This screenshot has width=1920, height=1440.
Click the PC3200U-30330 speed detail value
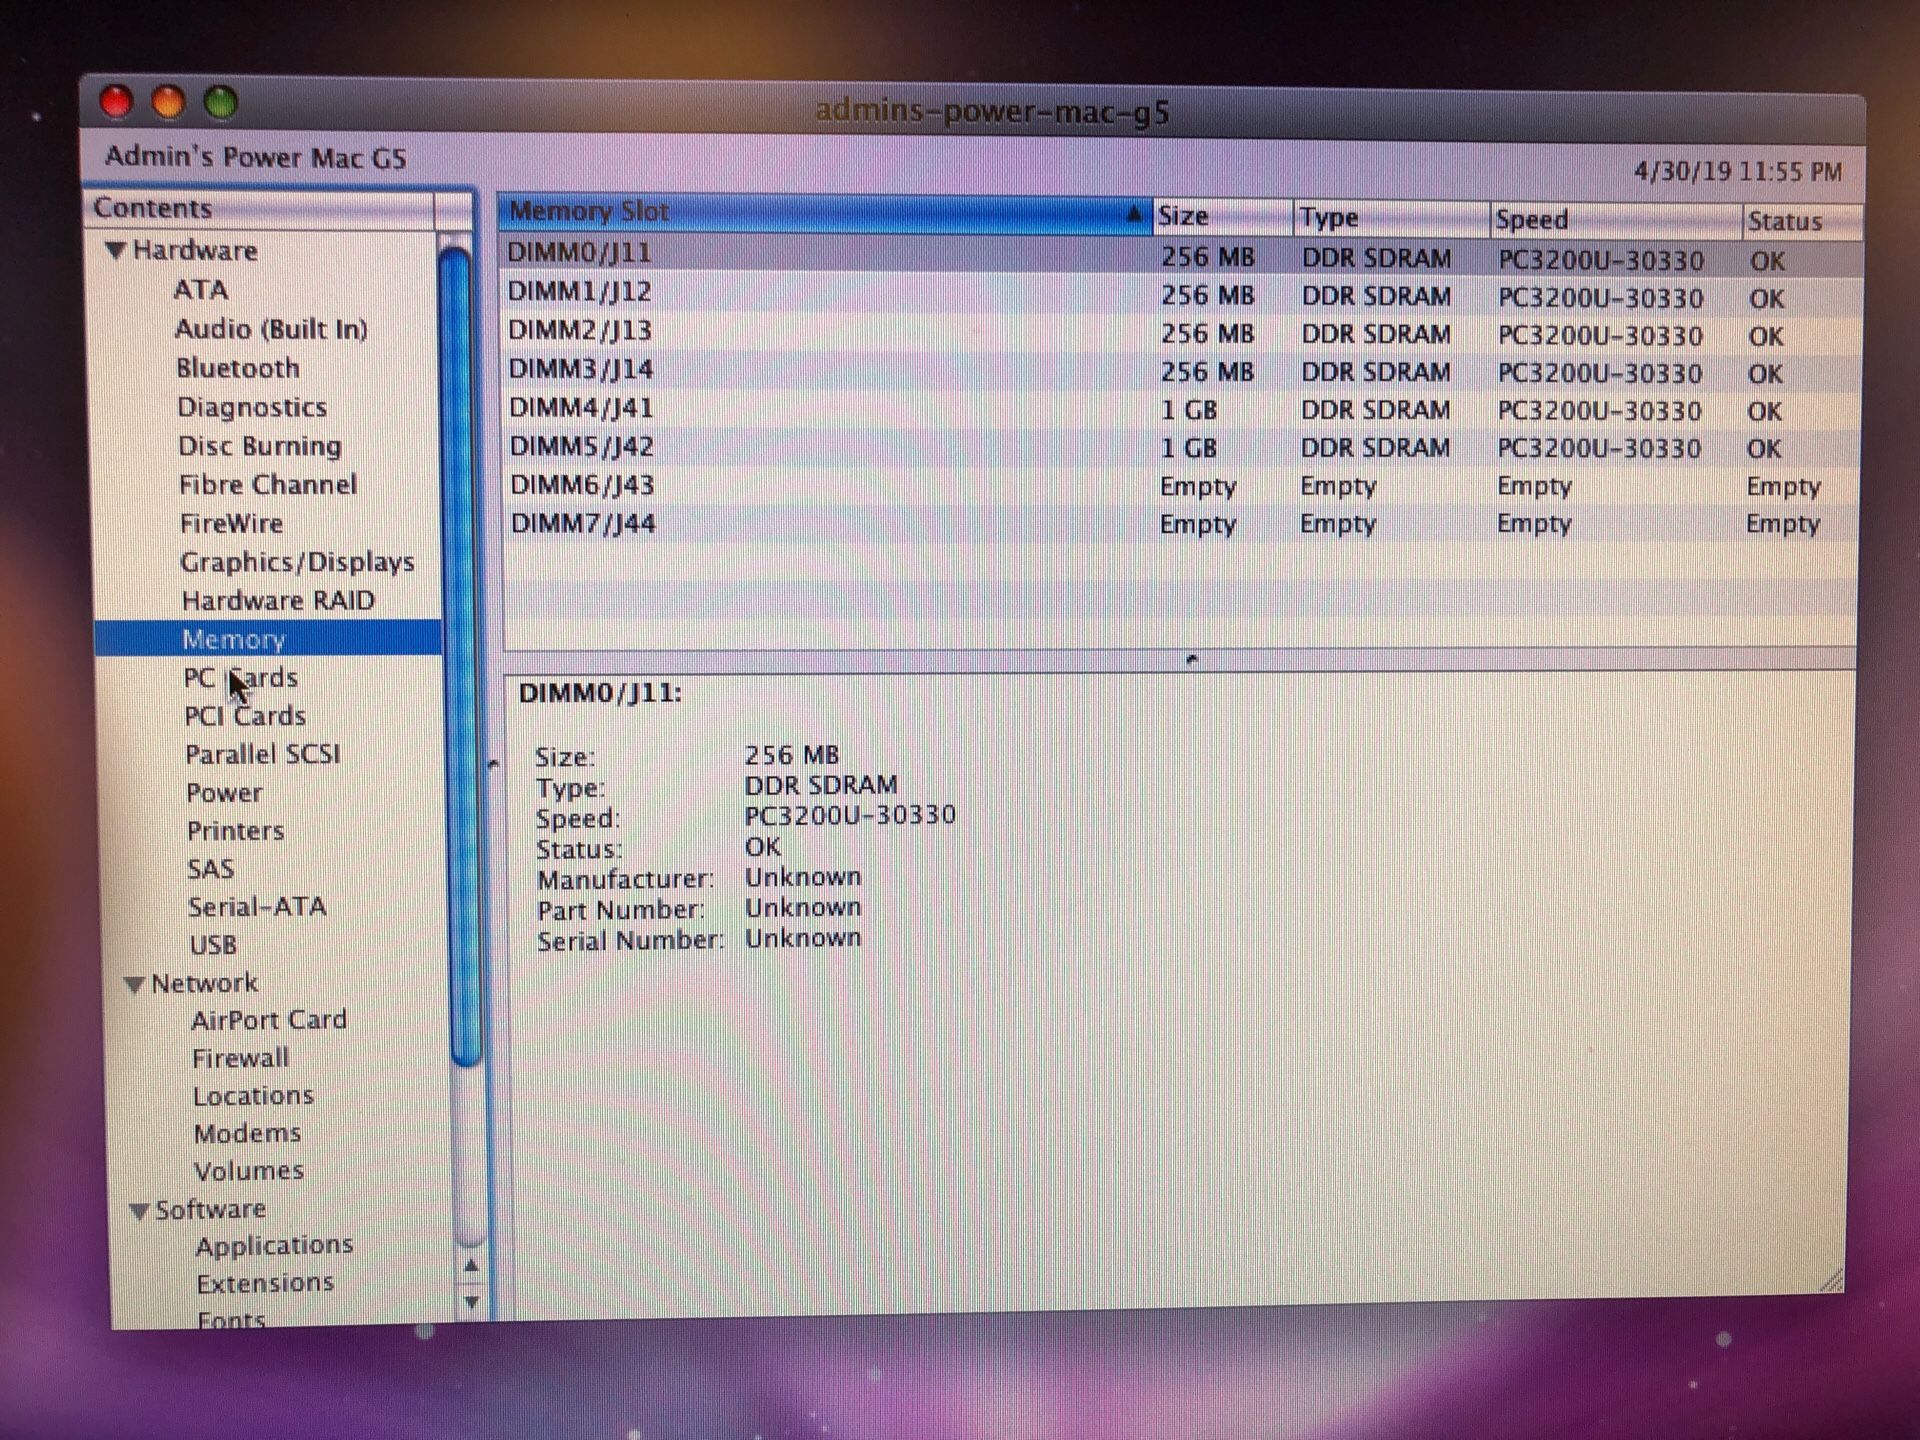click(850, 815)
